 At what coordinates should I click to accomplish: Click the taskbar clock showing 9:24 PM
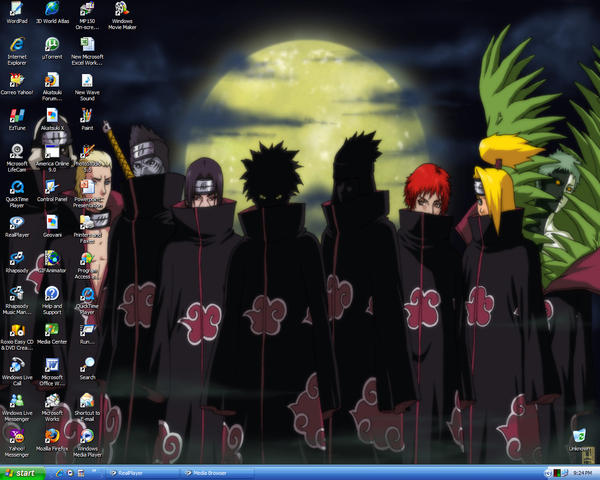(x=582, y=473)
